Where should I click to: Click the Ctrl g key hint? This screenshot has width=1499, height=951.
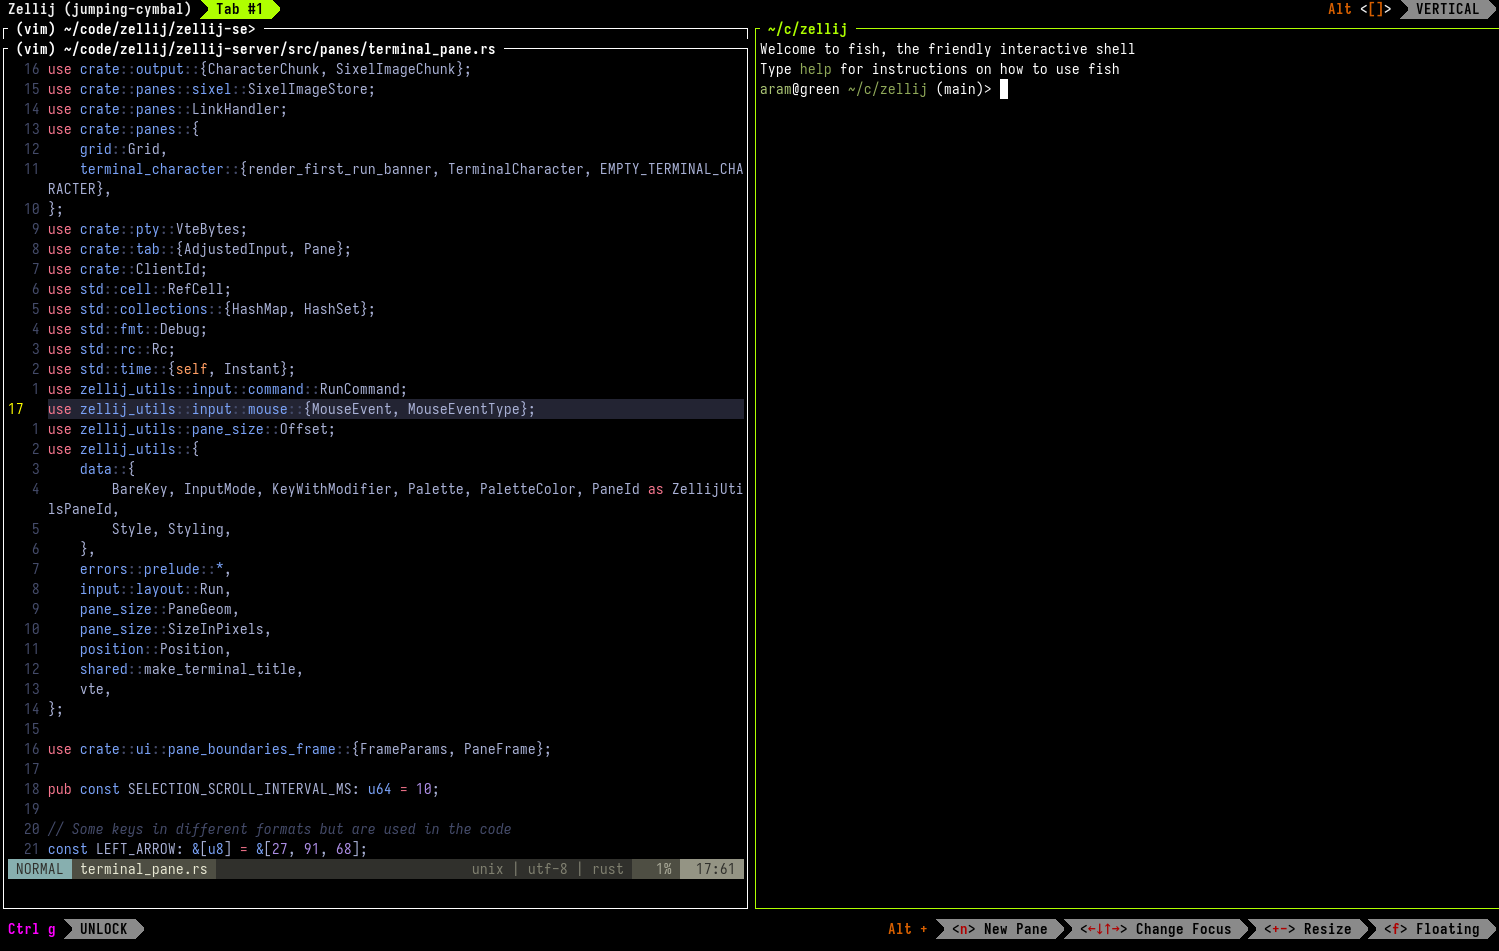coord(32,929)
